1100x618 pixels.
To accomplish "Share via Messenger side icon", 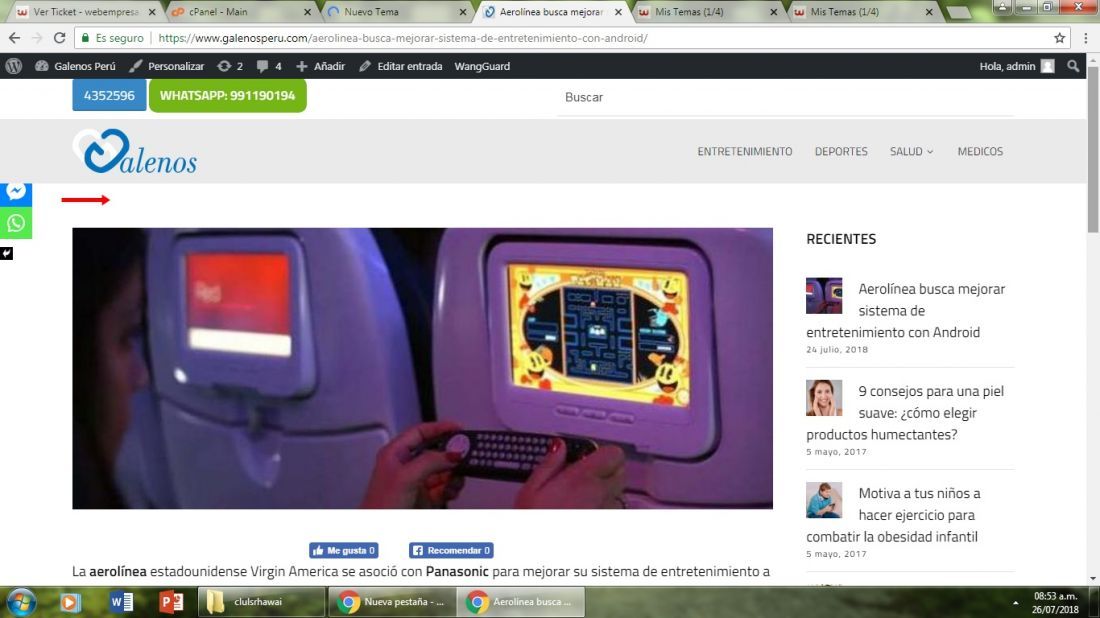I will (x=16, y=192).
